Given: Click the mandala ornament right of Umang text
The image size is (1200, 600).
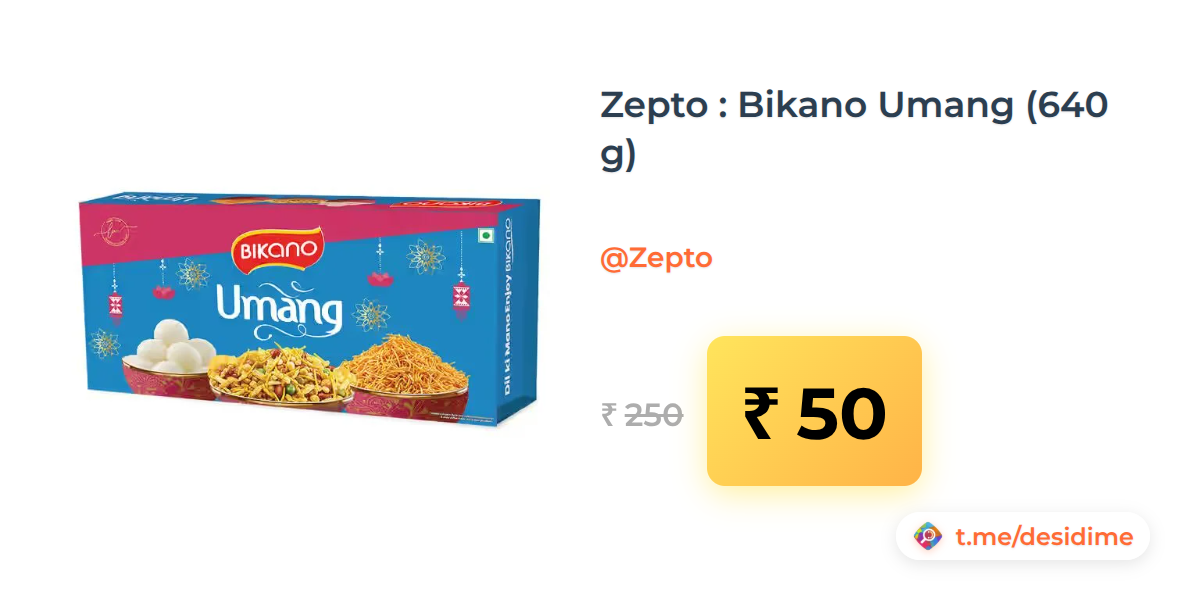Looking at the screenshot, I should [x=371, y=314].
